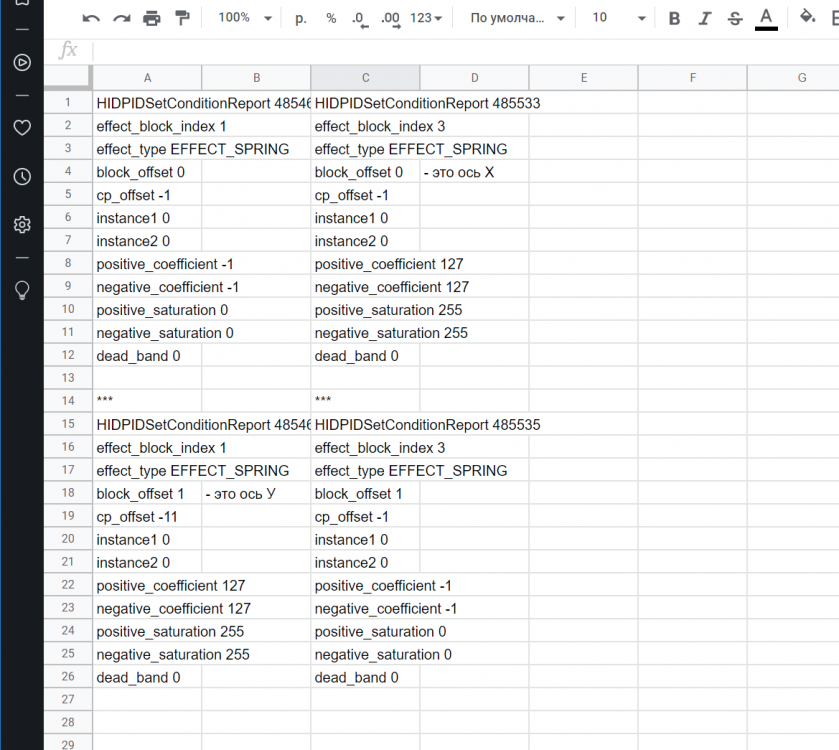Undo the last action
The image size is (839, 750).
91,18
